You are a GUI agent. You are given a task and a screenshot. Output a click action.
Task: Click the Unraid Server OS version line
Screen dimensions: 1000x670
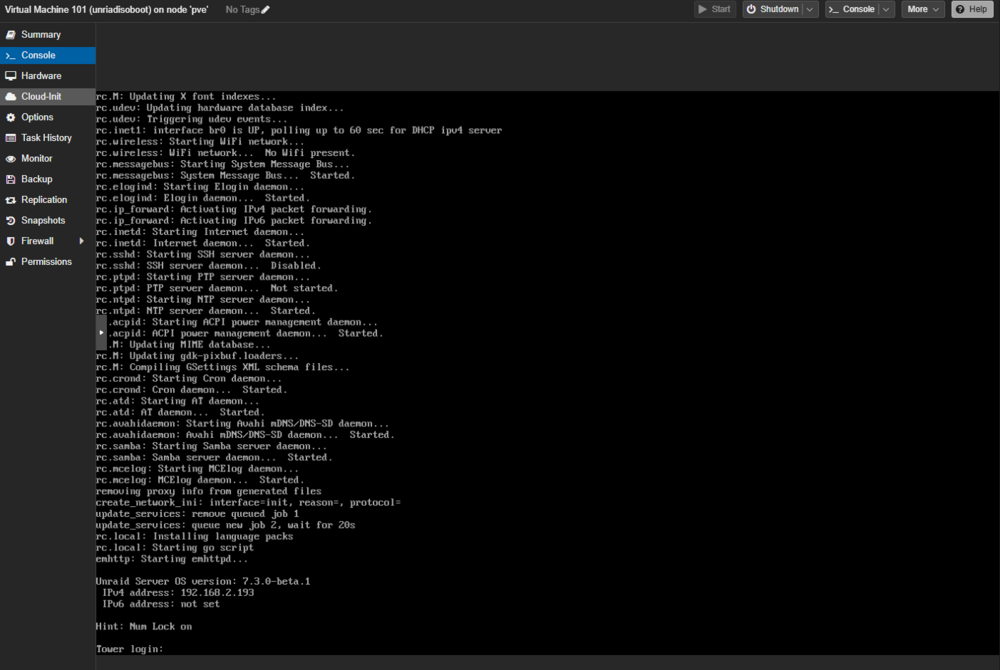click(x=203, y=581)
